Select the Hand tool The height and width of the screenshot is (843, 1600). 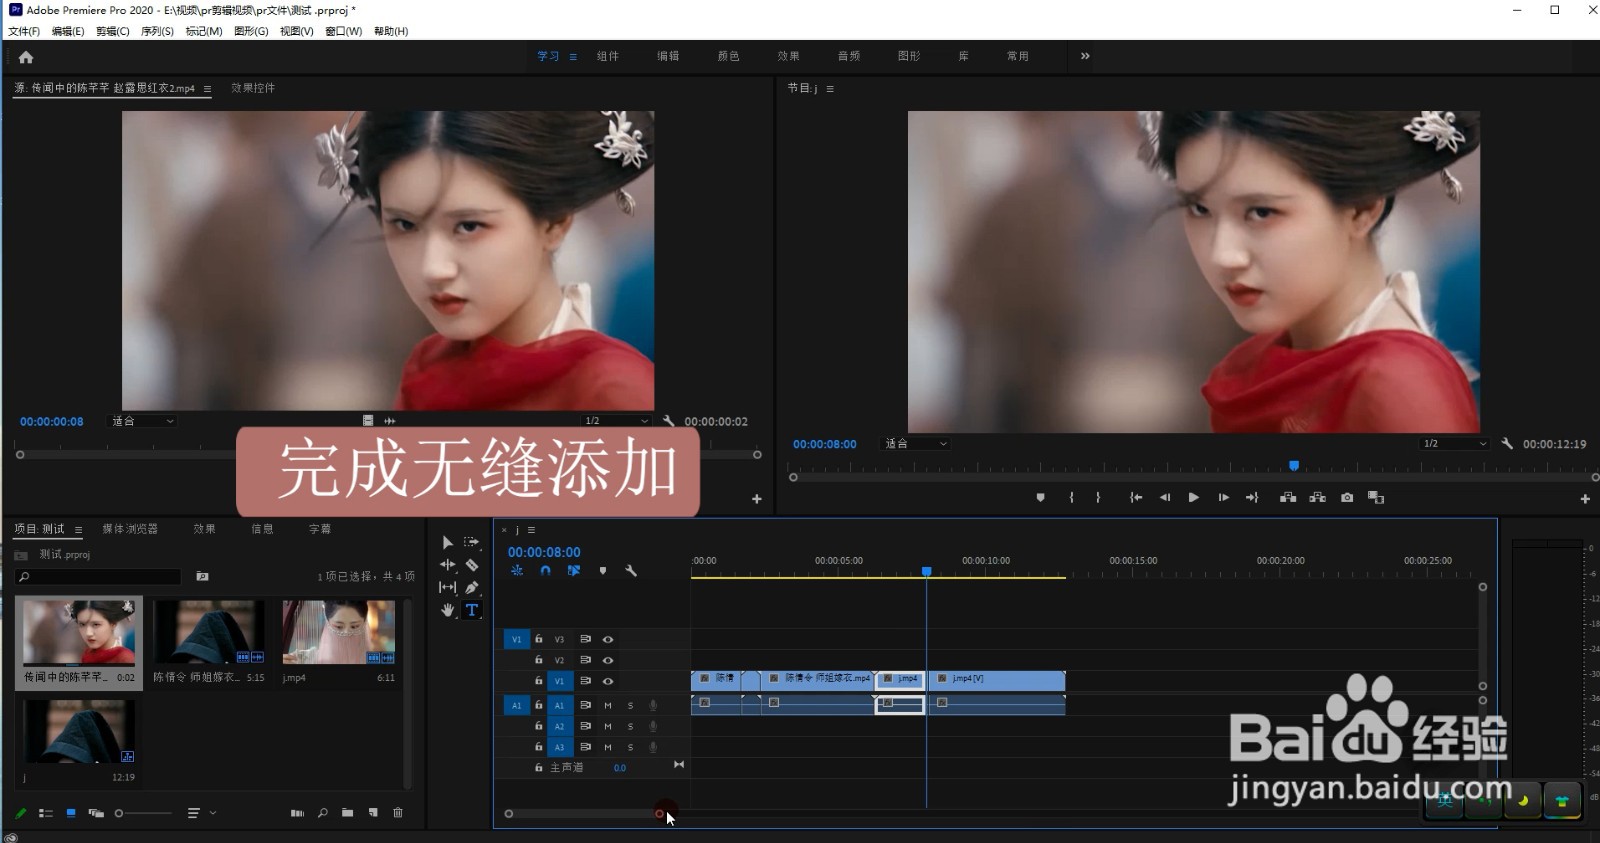pos(447,610)
